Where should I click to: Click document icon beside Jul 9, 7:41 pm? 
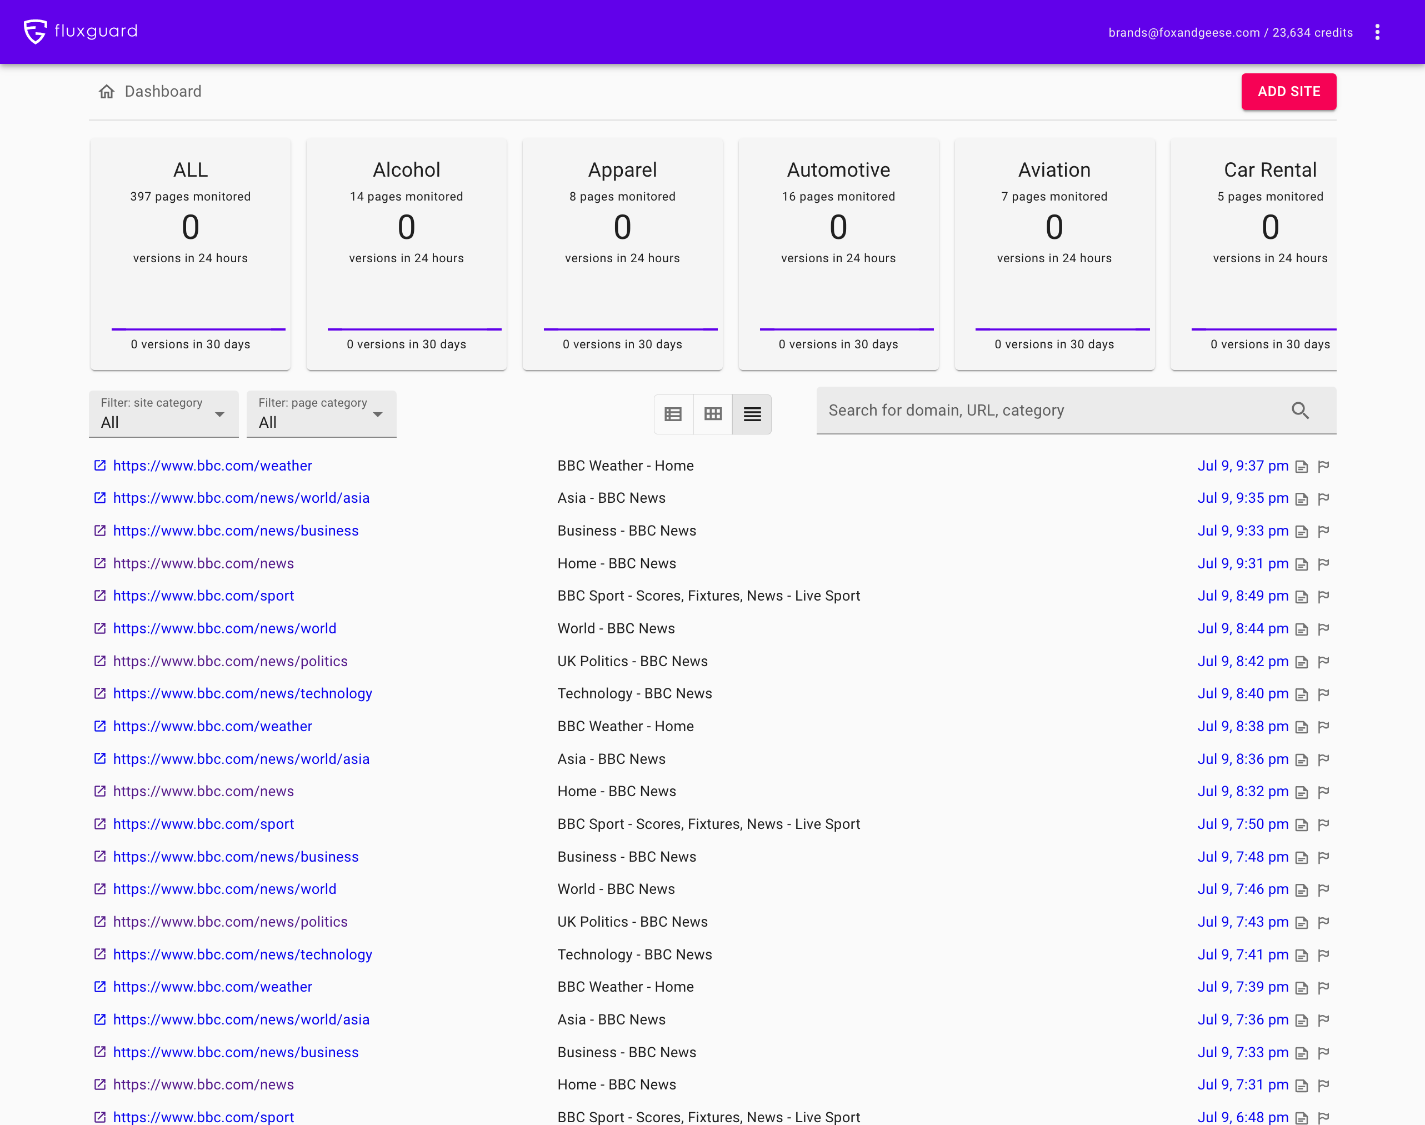click(x=1302, y=956)
